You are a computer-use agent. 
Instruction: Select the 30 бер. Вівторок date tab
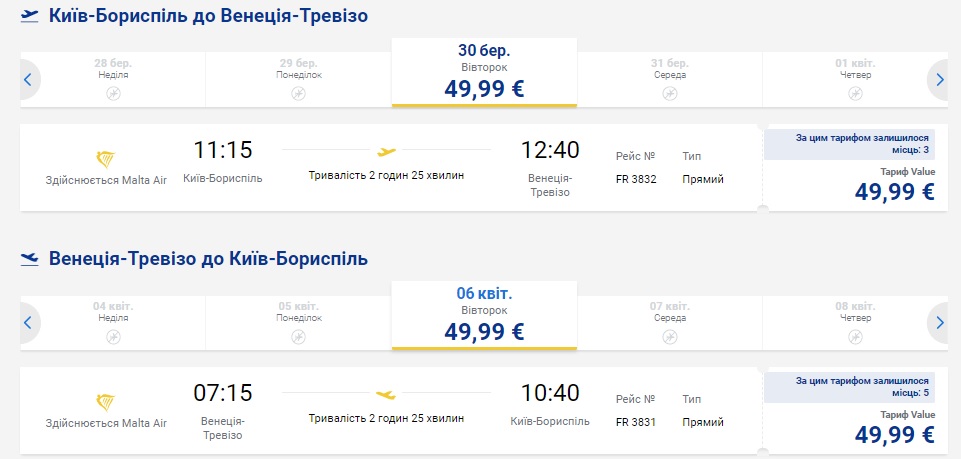pos(484,72)
